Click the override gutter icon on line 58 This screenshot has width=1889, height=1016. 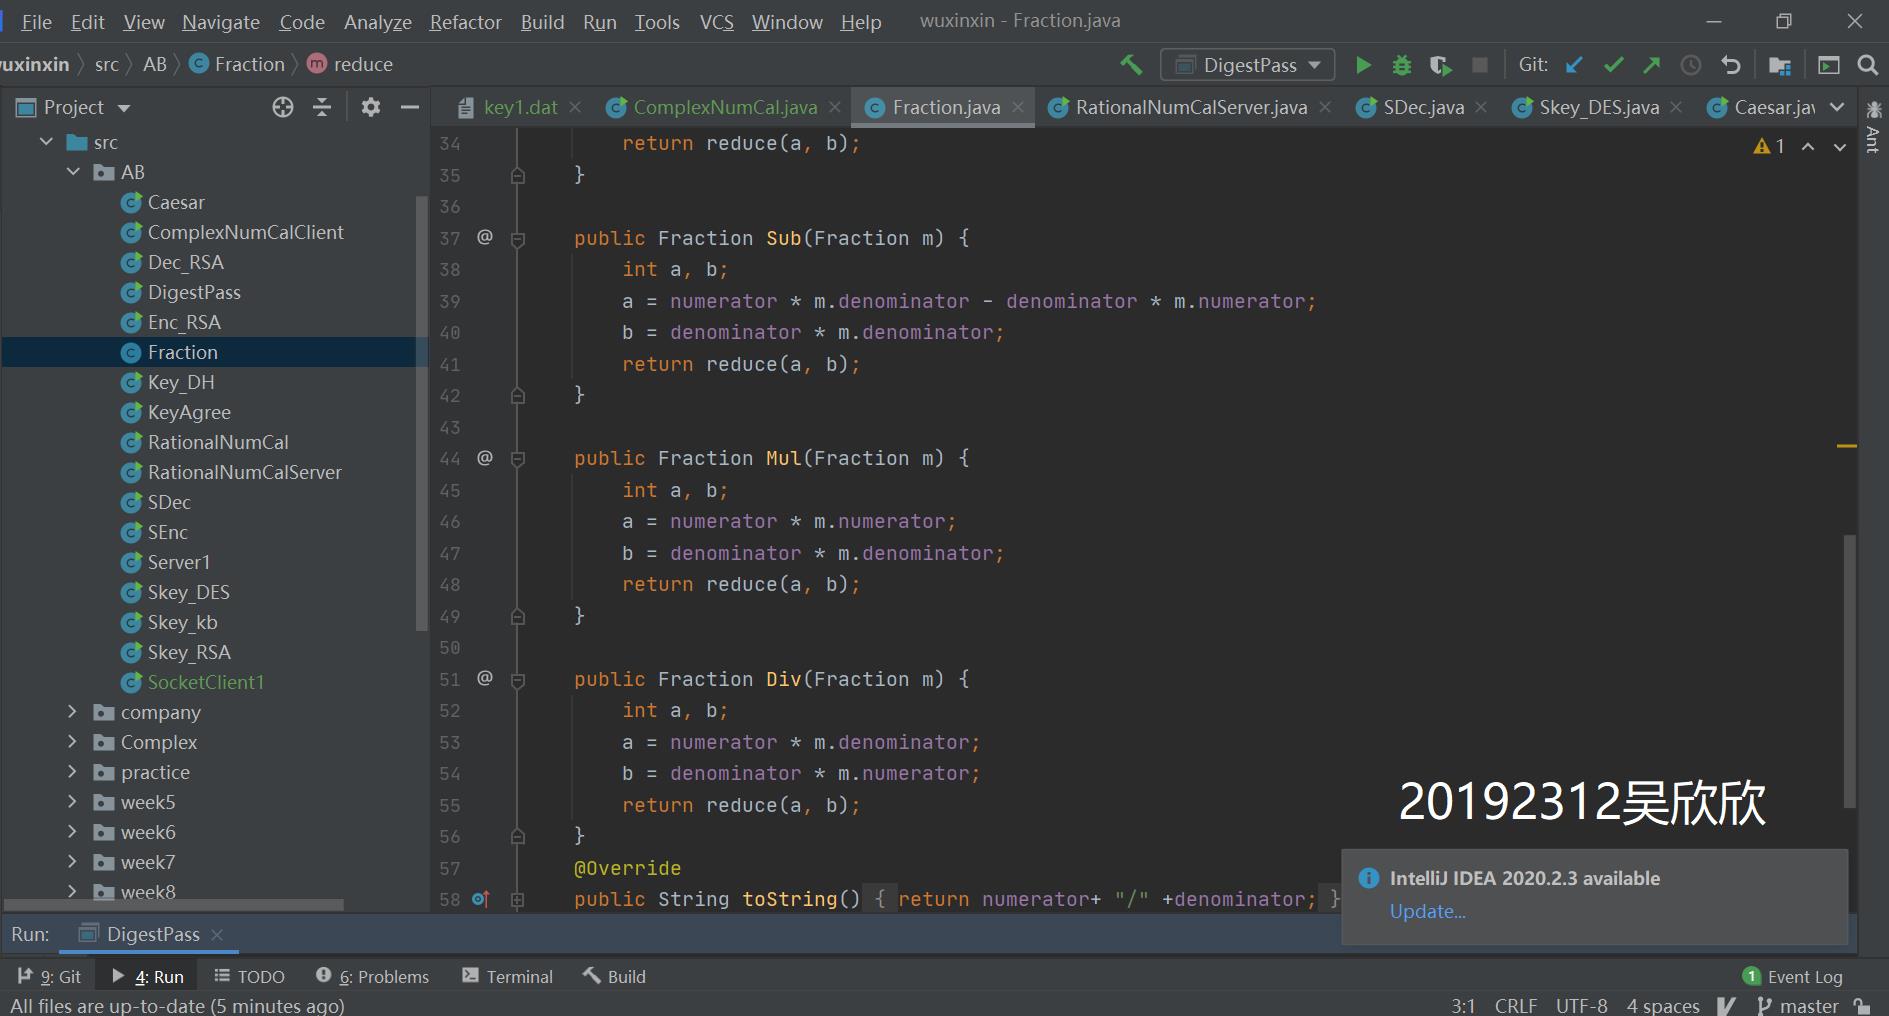[x=480, y=899]
